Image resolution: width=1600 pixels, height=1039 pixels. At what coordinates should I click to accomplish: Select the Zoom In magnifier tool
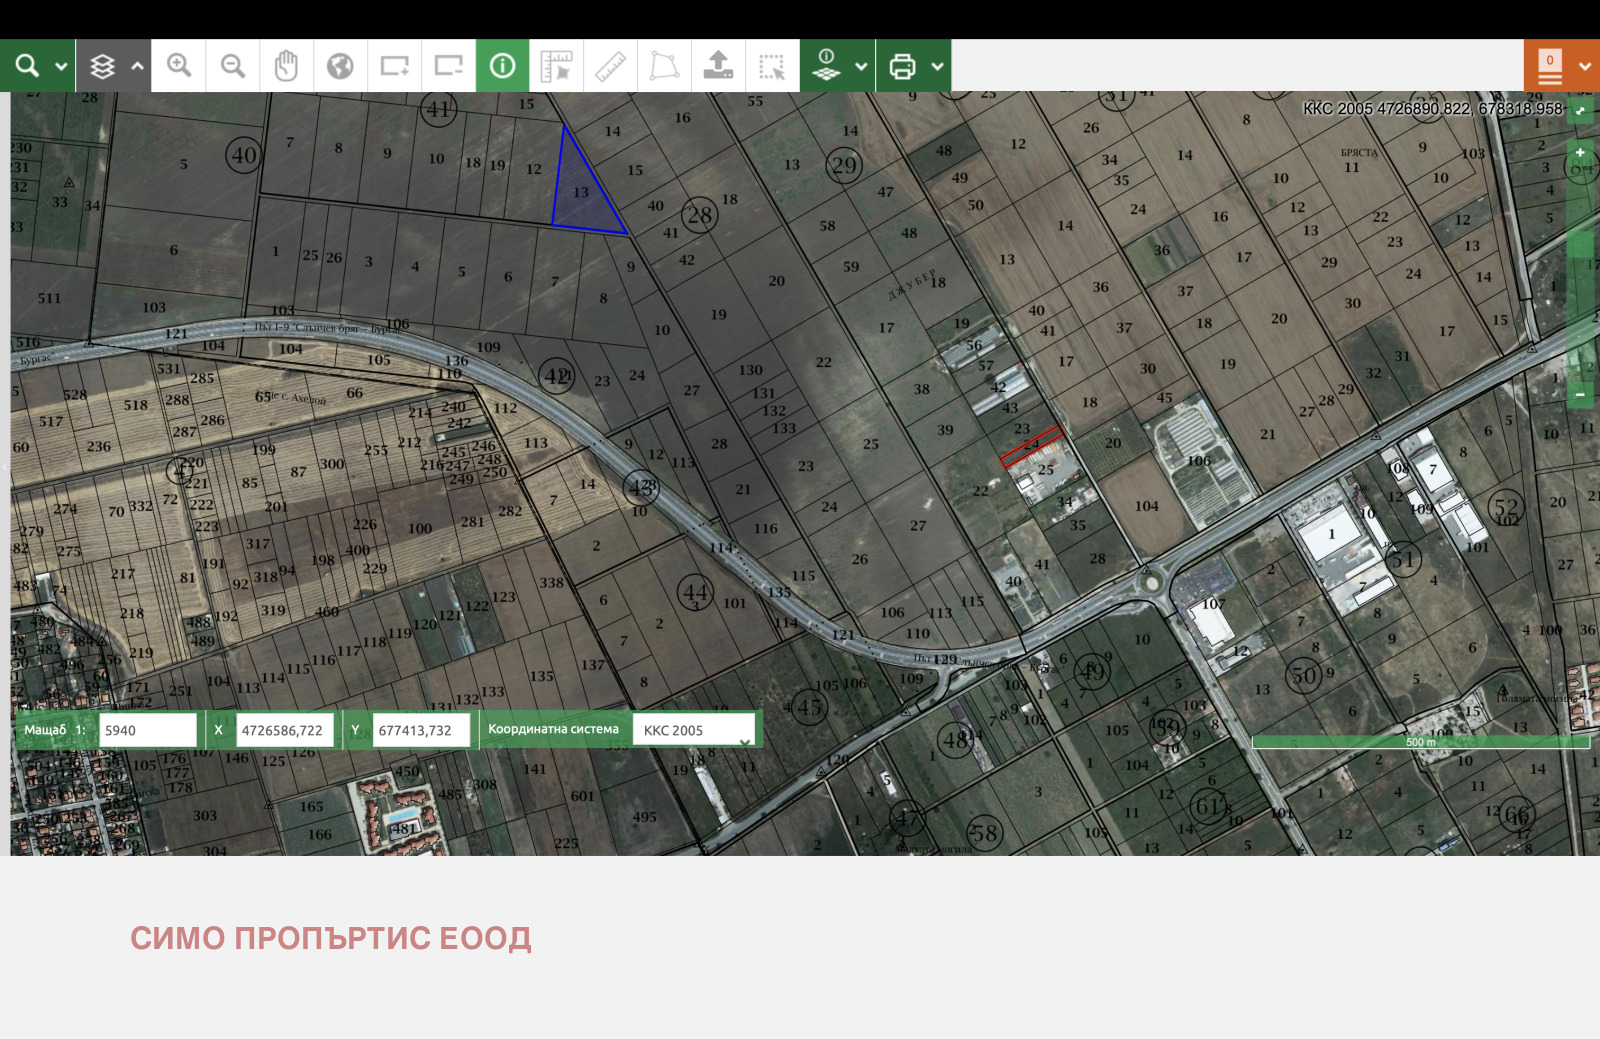point(178,65)
